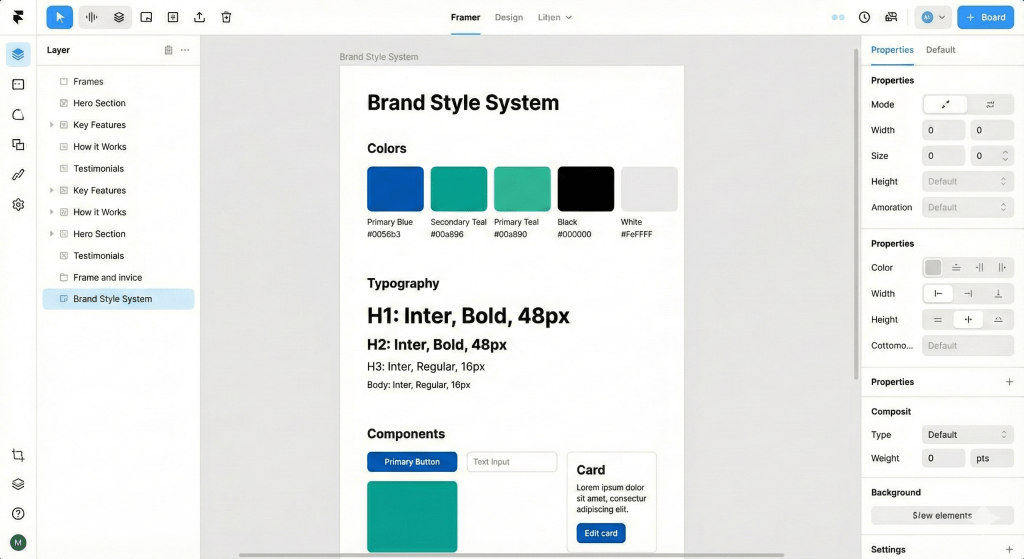Switch to the Design tab

pyautogui.click(x=509, y=17)
